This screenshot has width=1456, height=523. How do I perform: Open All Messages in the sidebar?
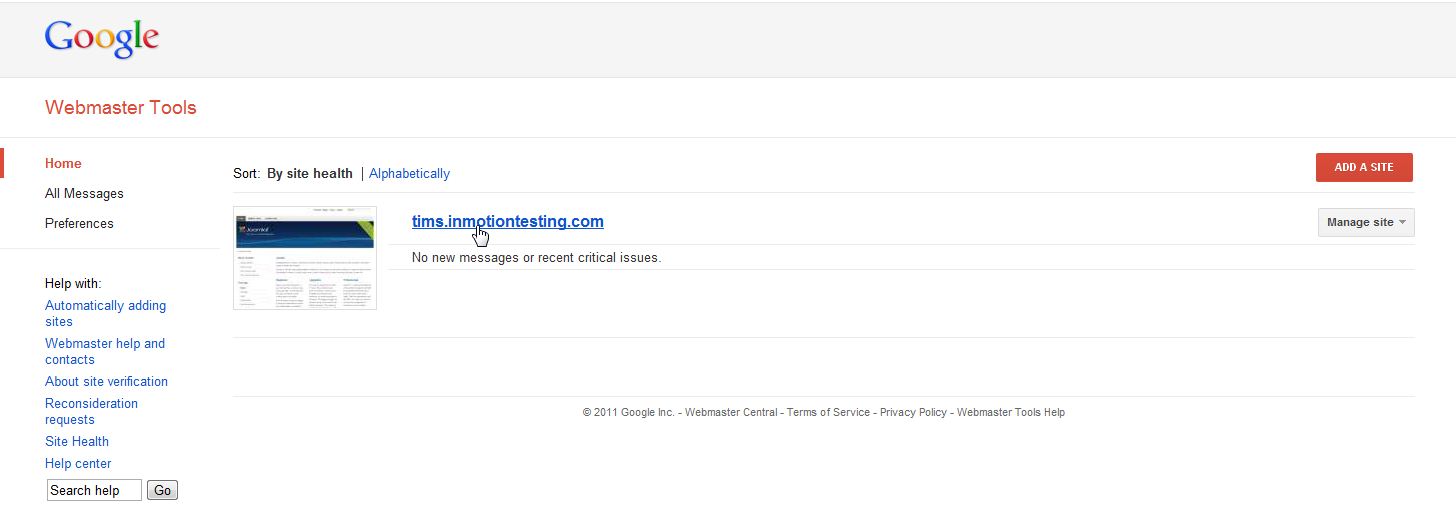coord(84,193)
